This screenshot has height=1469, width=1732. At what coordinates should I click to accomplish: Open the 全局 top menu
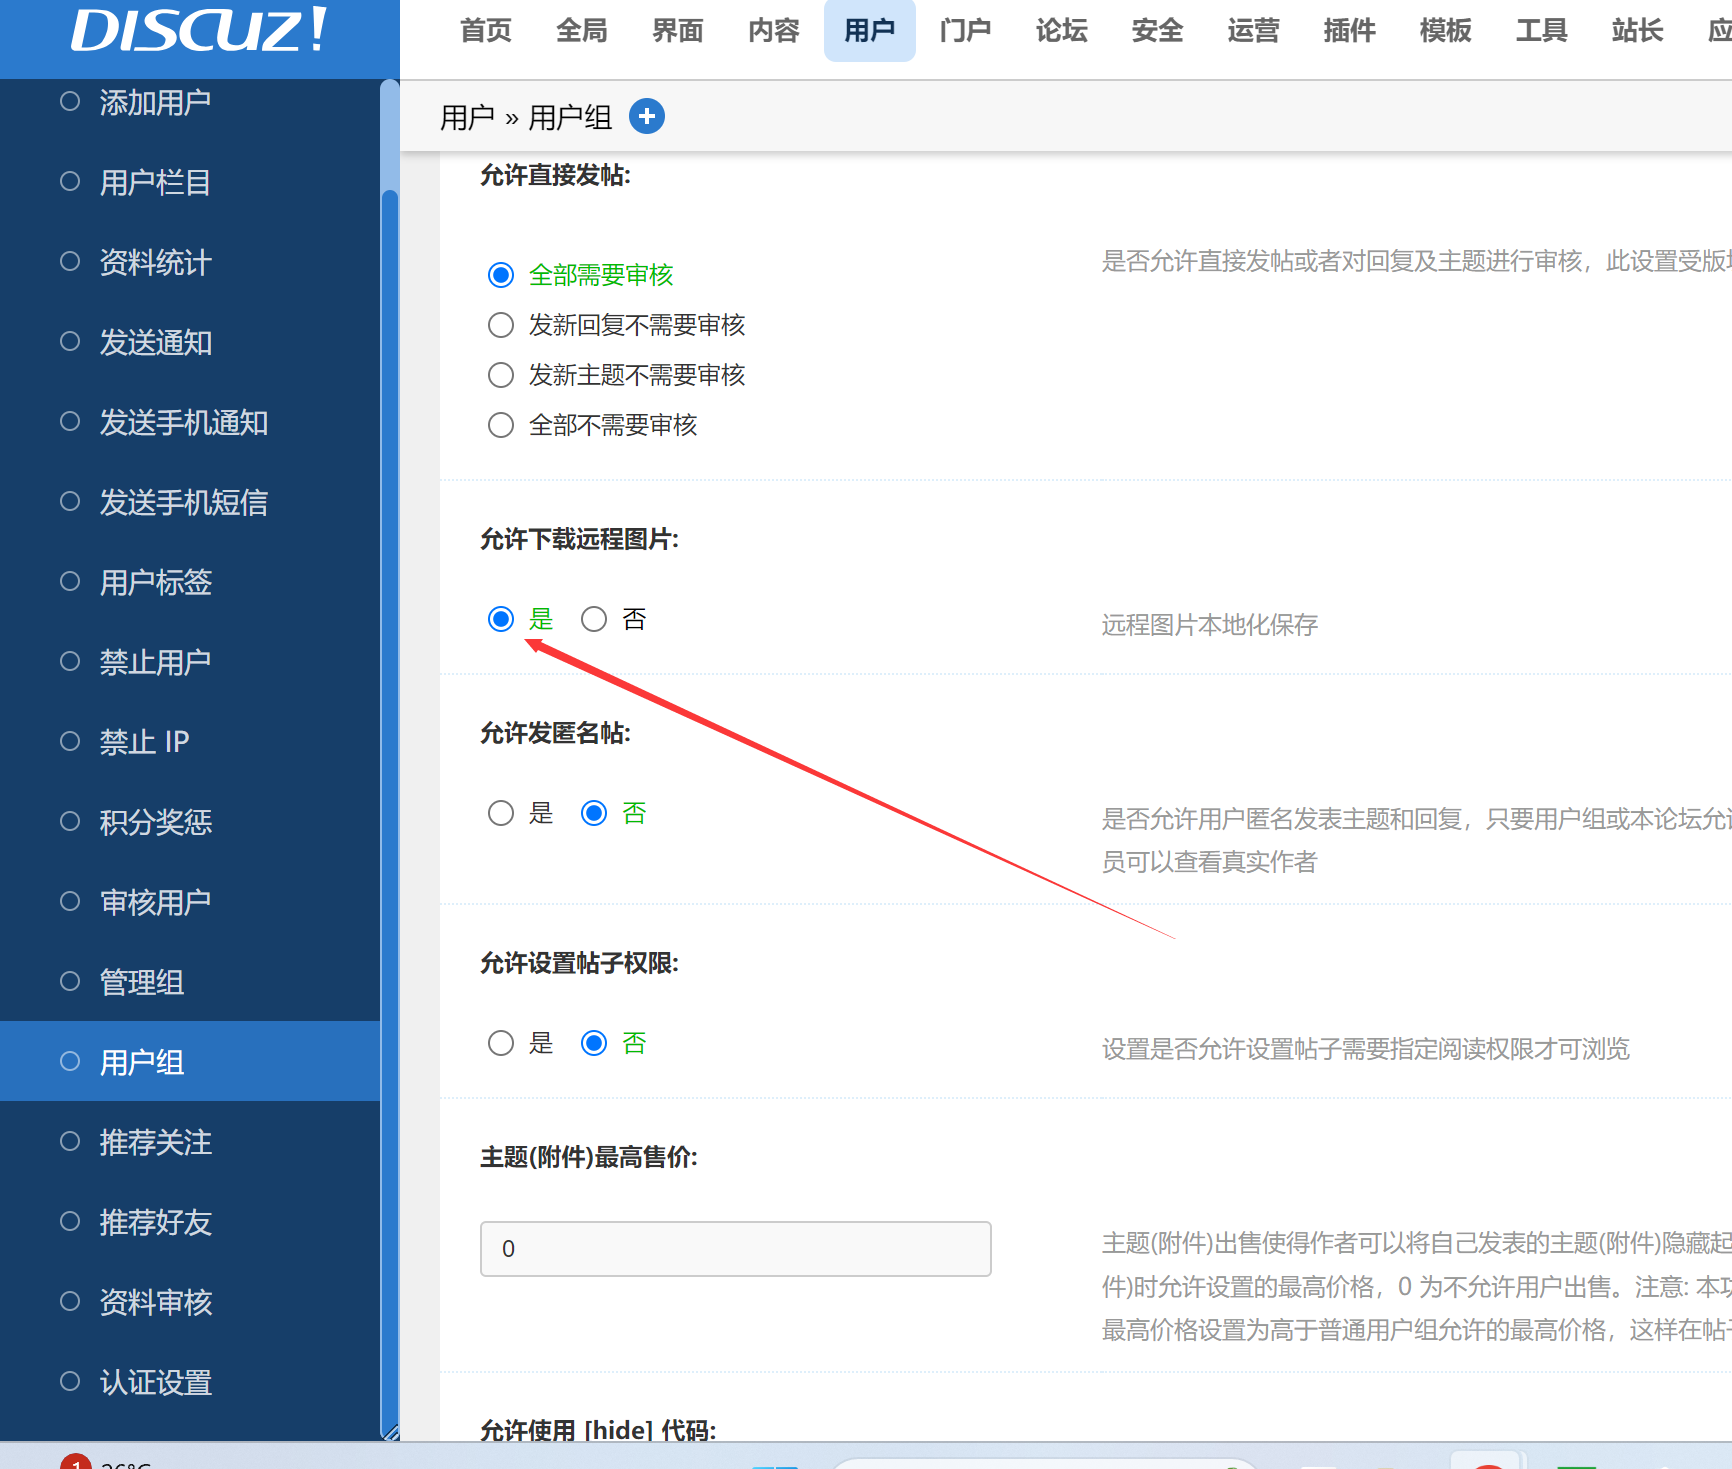582,31
